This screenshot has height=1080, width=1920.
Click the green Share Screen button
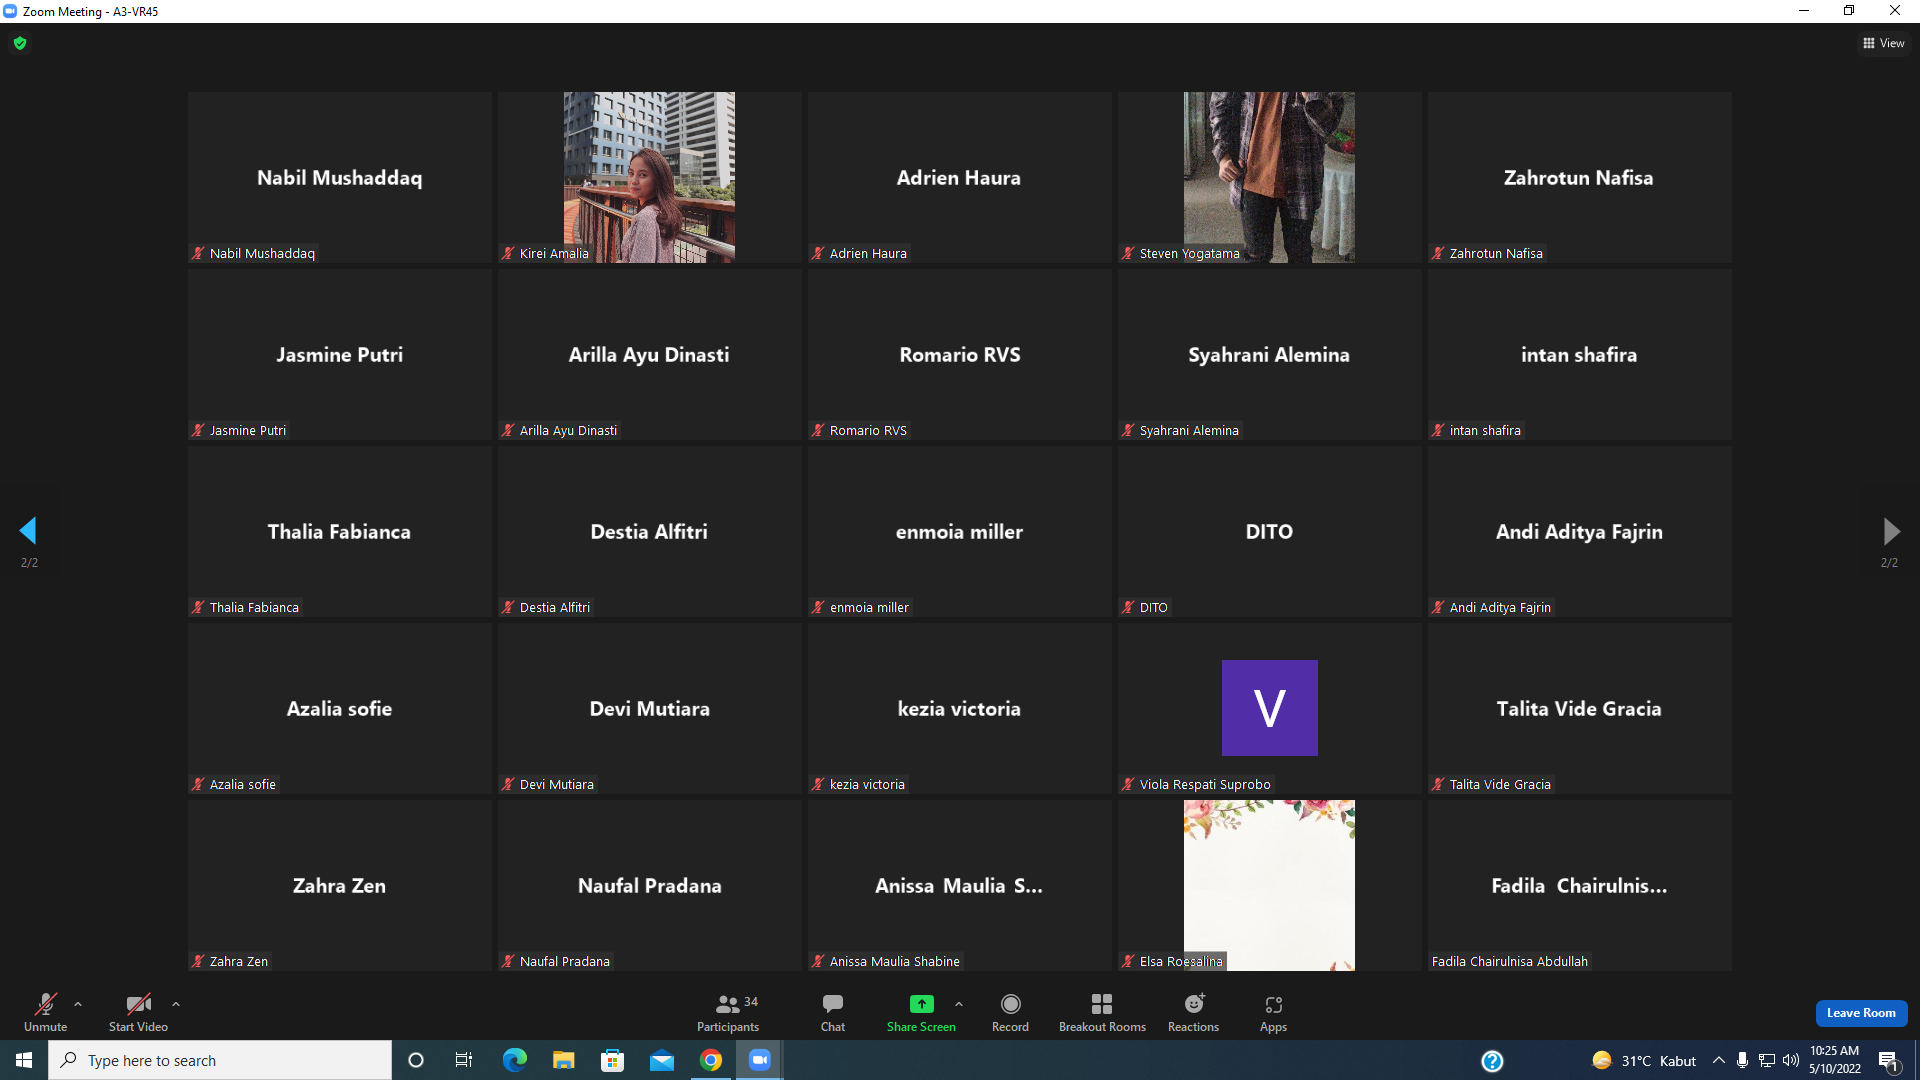tap(921, 1012)
